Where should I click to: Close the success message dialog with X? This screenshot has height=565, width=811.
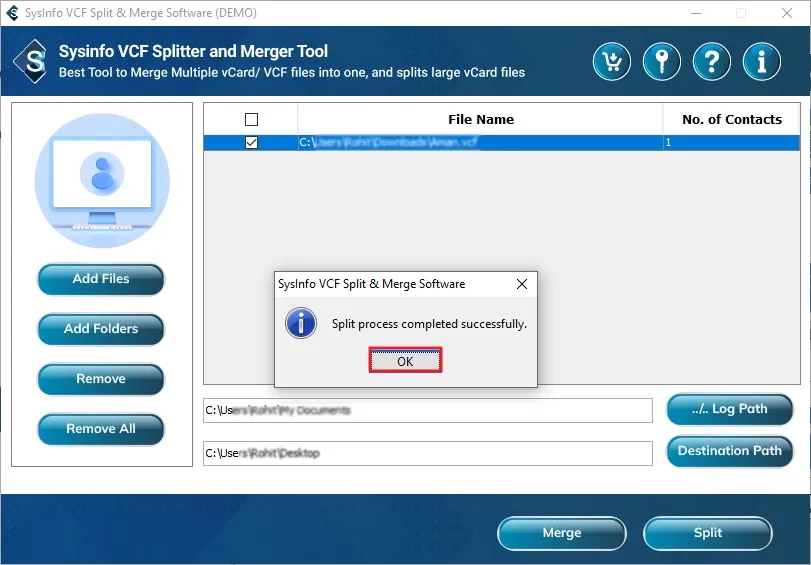click(x=522, y=284)
